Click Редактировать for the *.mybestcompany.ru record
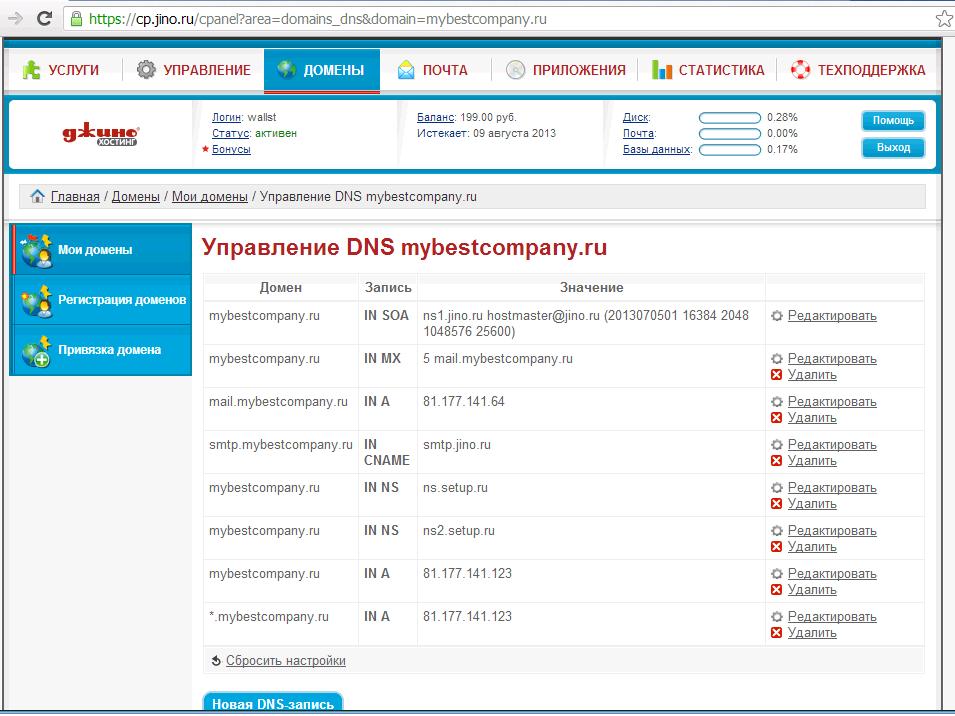 [x=832, y=617]
